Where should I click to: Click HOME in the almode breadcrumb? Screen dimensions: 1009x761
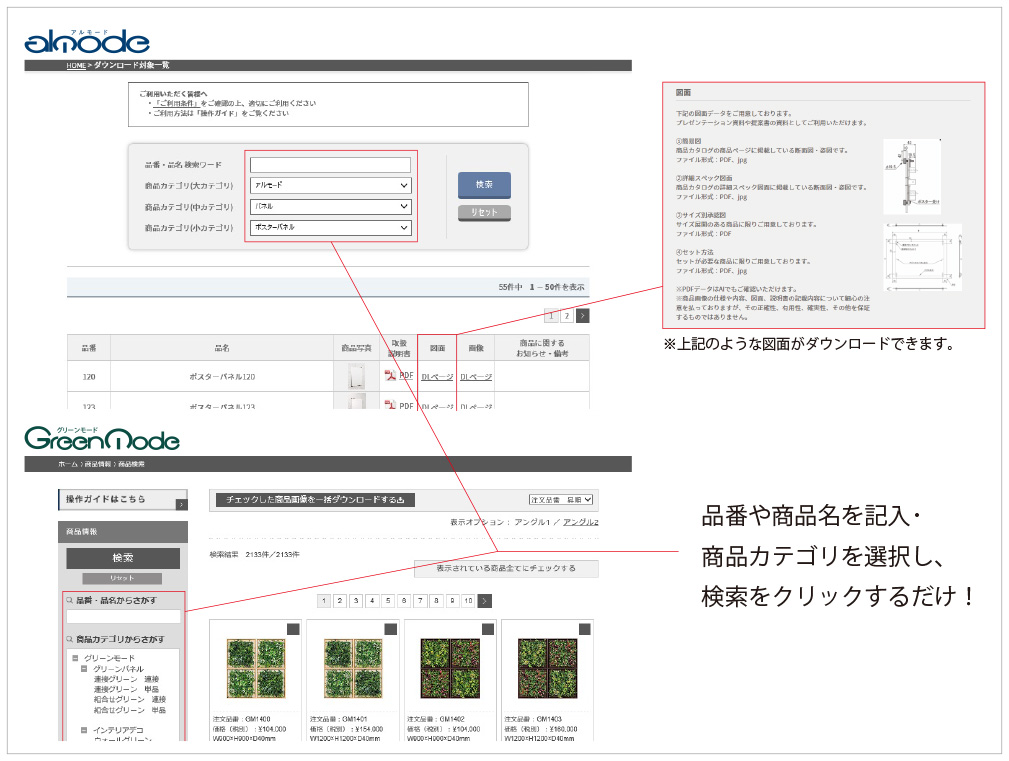point(76,65)
